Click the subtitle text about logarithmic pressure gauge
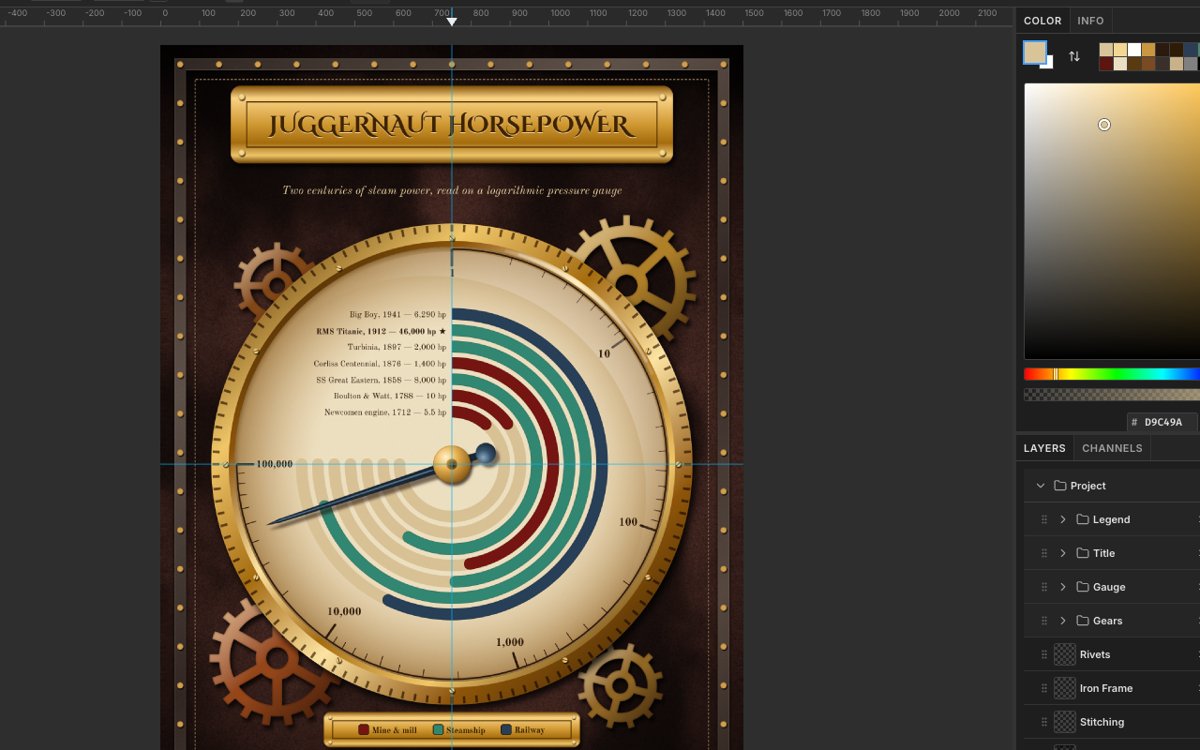1200x750 pixels. [x=452, y=190]
